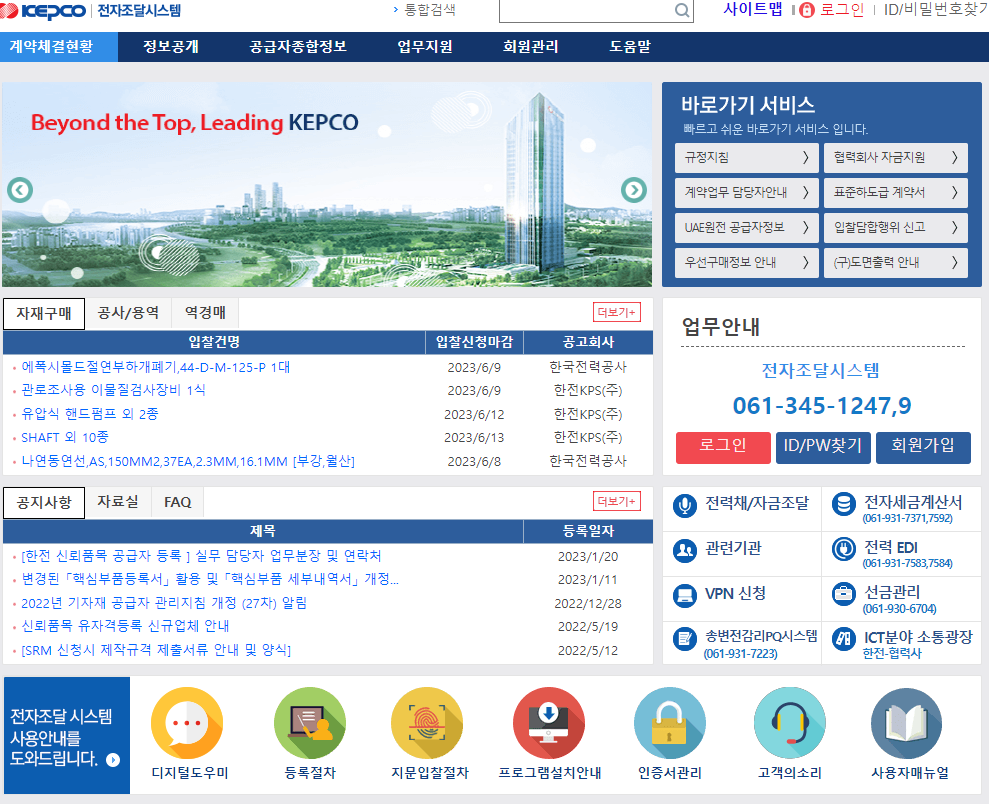Screen dimensions: 989x804
Task: Open ID/비밀번호찾기 header link
Action: (935, 9)
